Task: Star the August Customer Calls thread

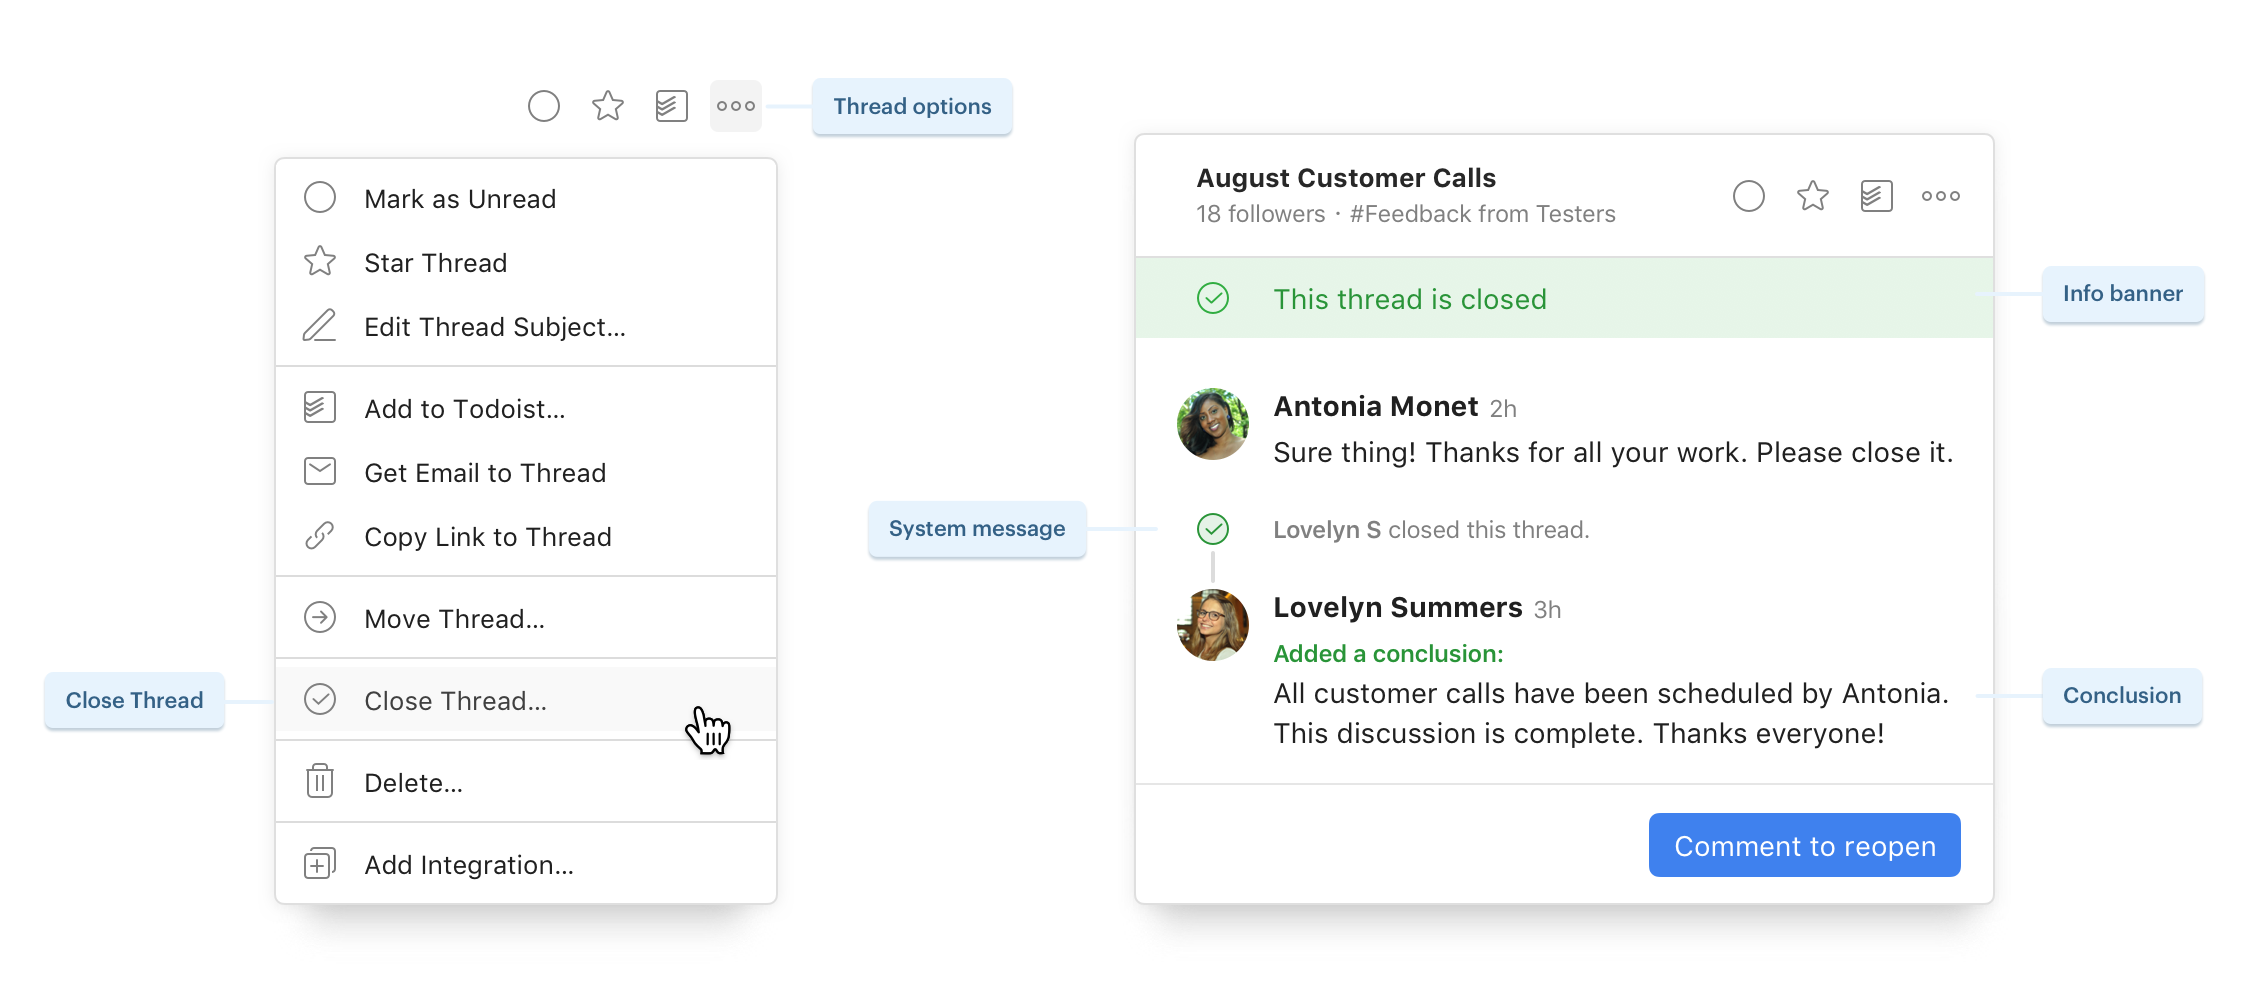Action: tap(1812, 196)
